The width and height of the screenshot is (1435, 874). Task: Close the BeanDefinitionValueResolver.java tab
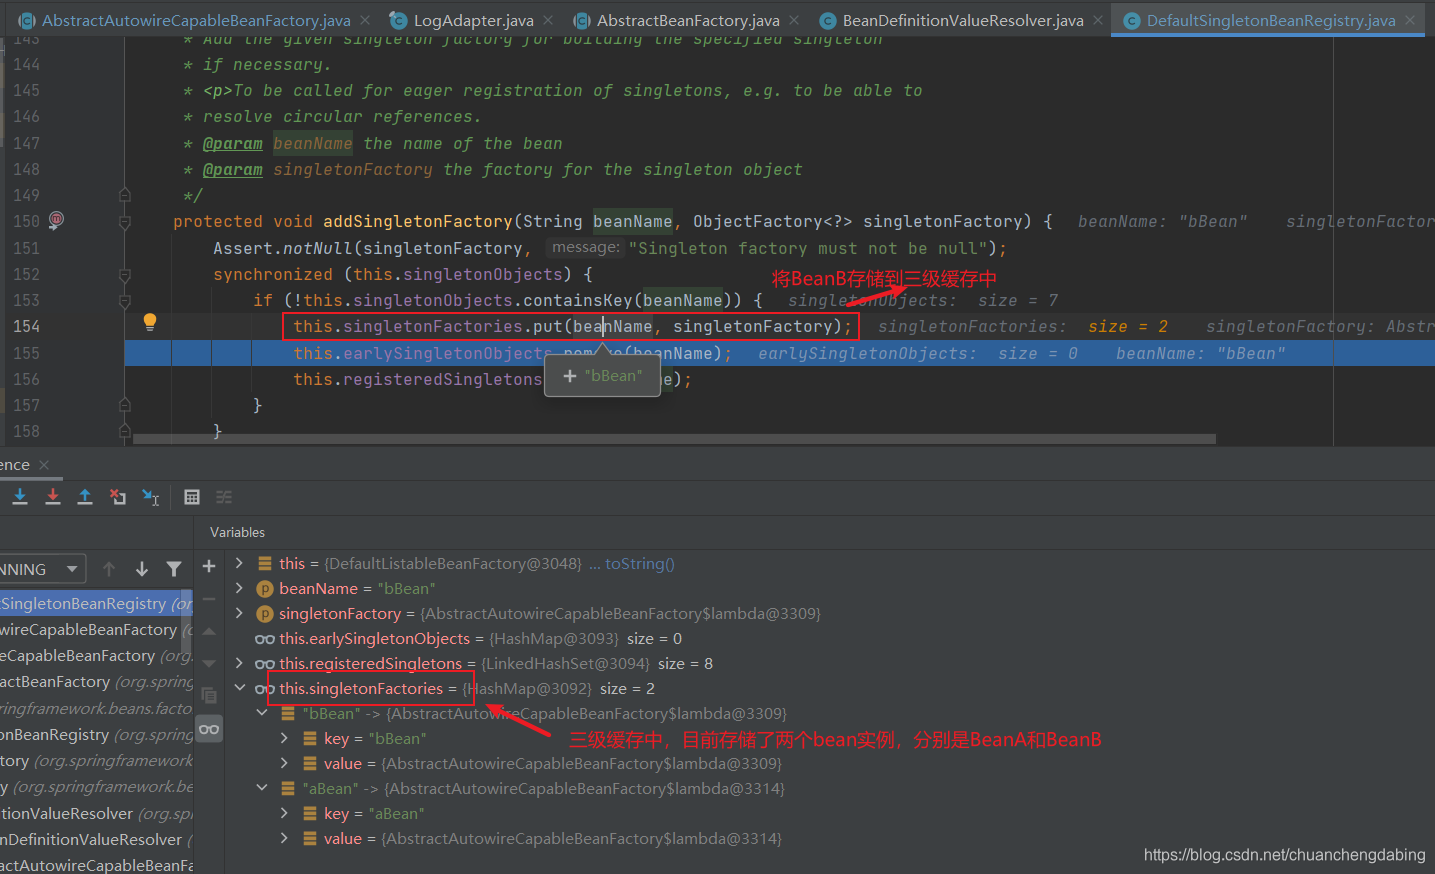click(x=1098, y=20)
